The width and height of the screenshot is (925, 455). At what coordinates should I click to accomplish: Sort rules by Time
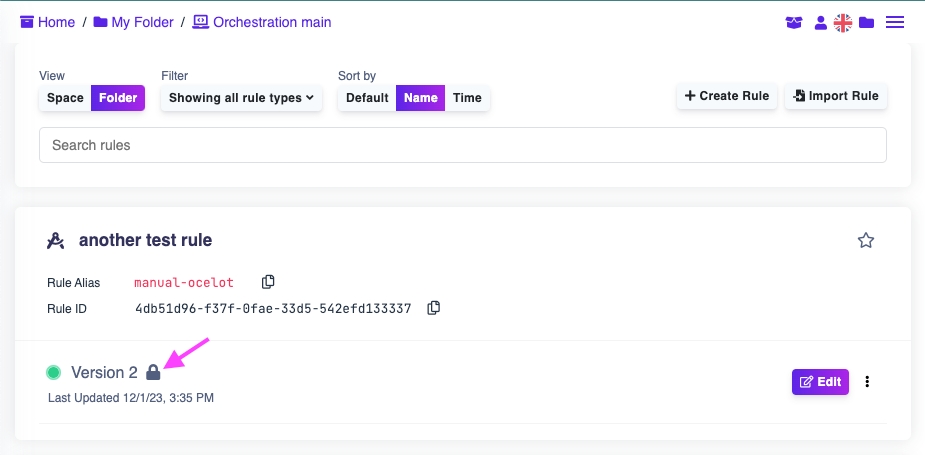click(467, 98)
